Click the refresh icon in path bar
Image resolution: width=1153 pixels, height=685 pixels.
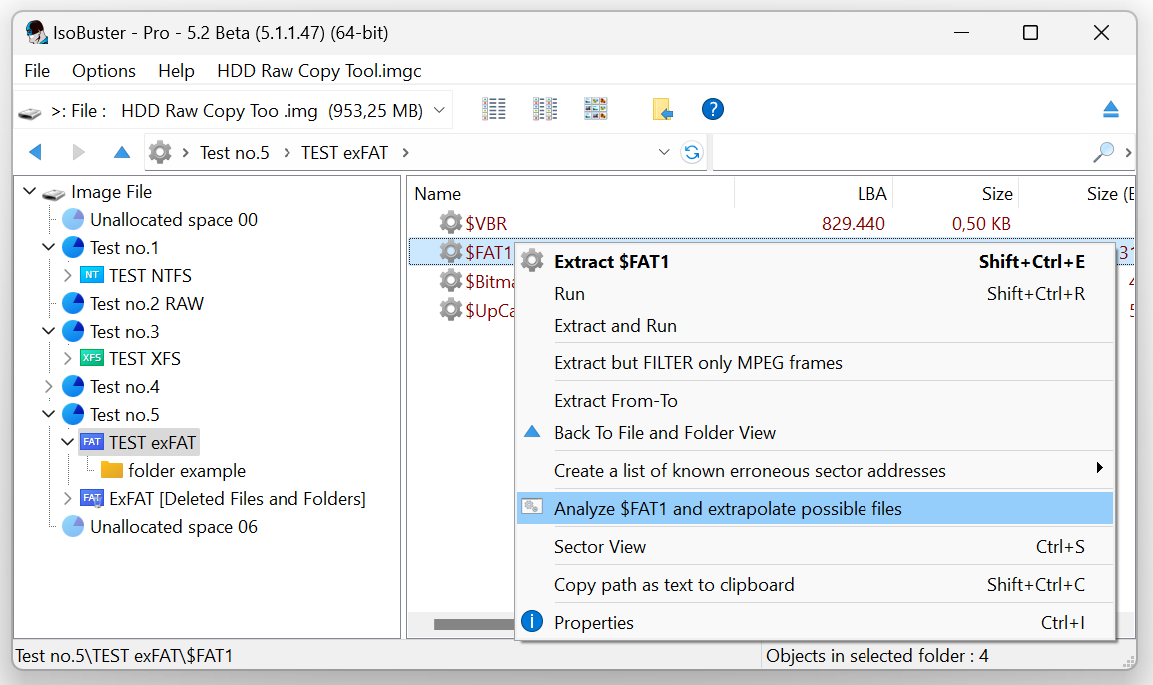tap(691, 152)
